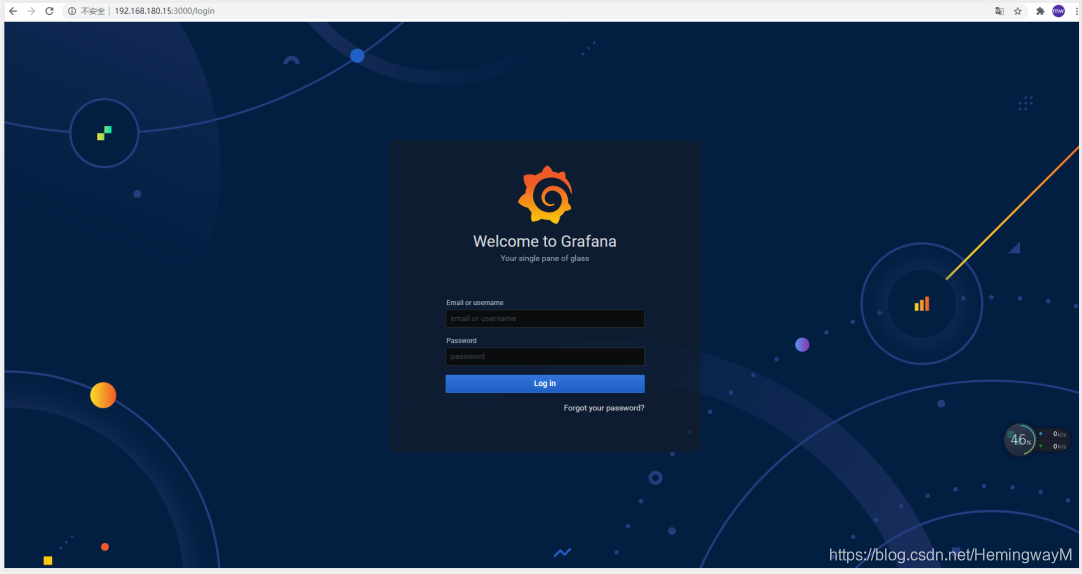Click the 'Your single pane of glass' text
The image size is (1082, 574).
[x=544, y=258]
